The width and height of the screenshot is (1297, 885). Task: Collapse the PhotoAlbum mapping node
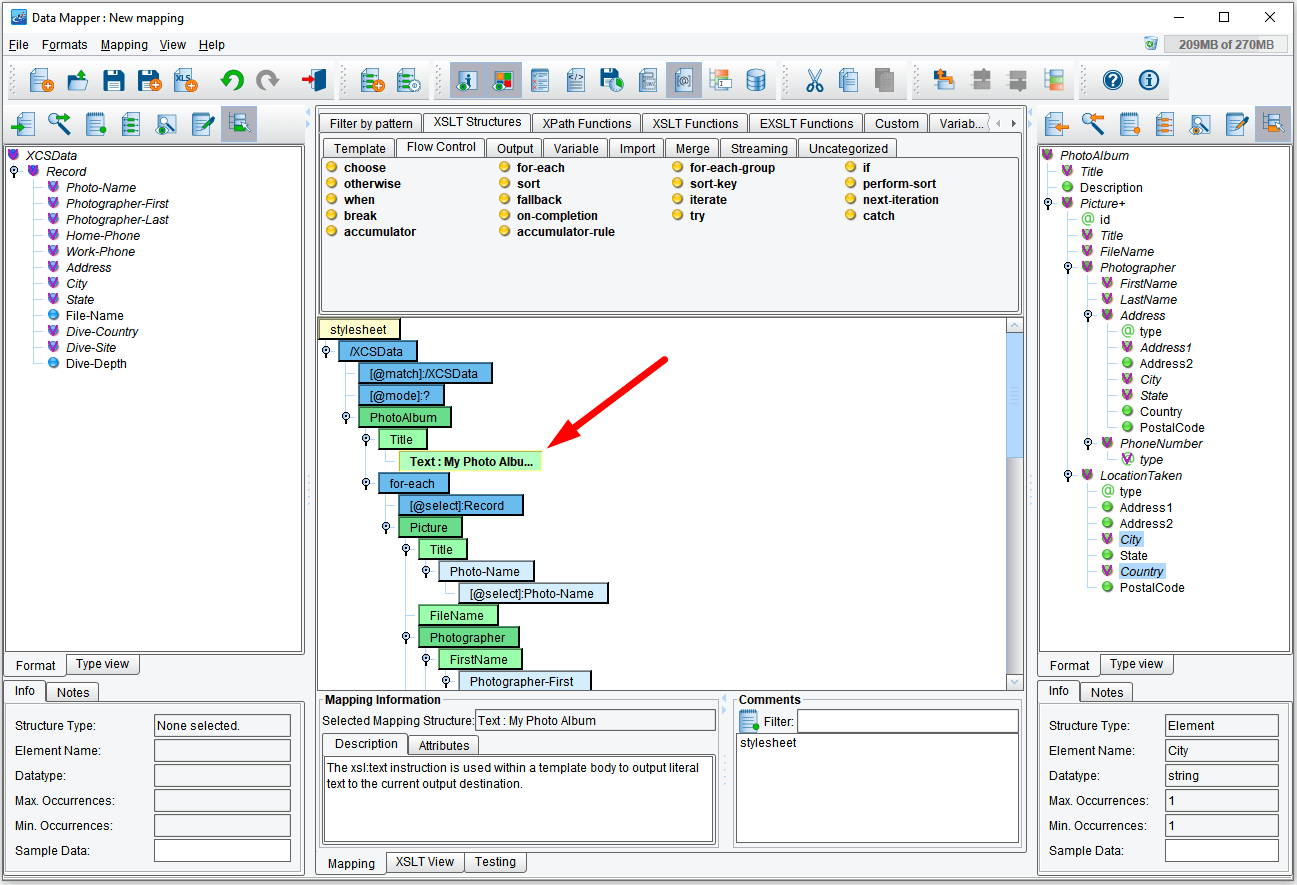pos(346,418)
